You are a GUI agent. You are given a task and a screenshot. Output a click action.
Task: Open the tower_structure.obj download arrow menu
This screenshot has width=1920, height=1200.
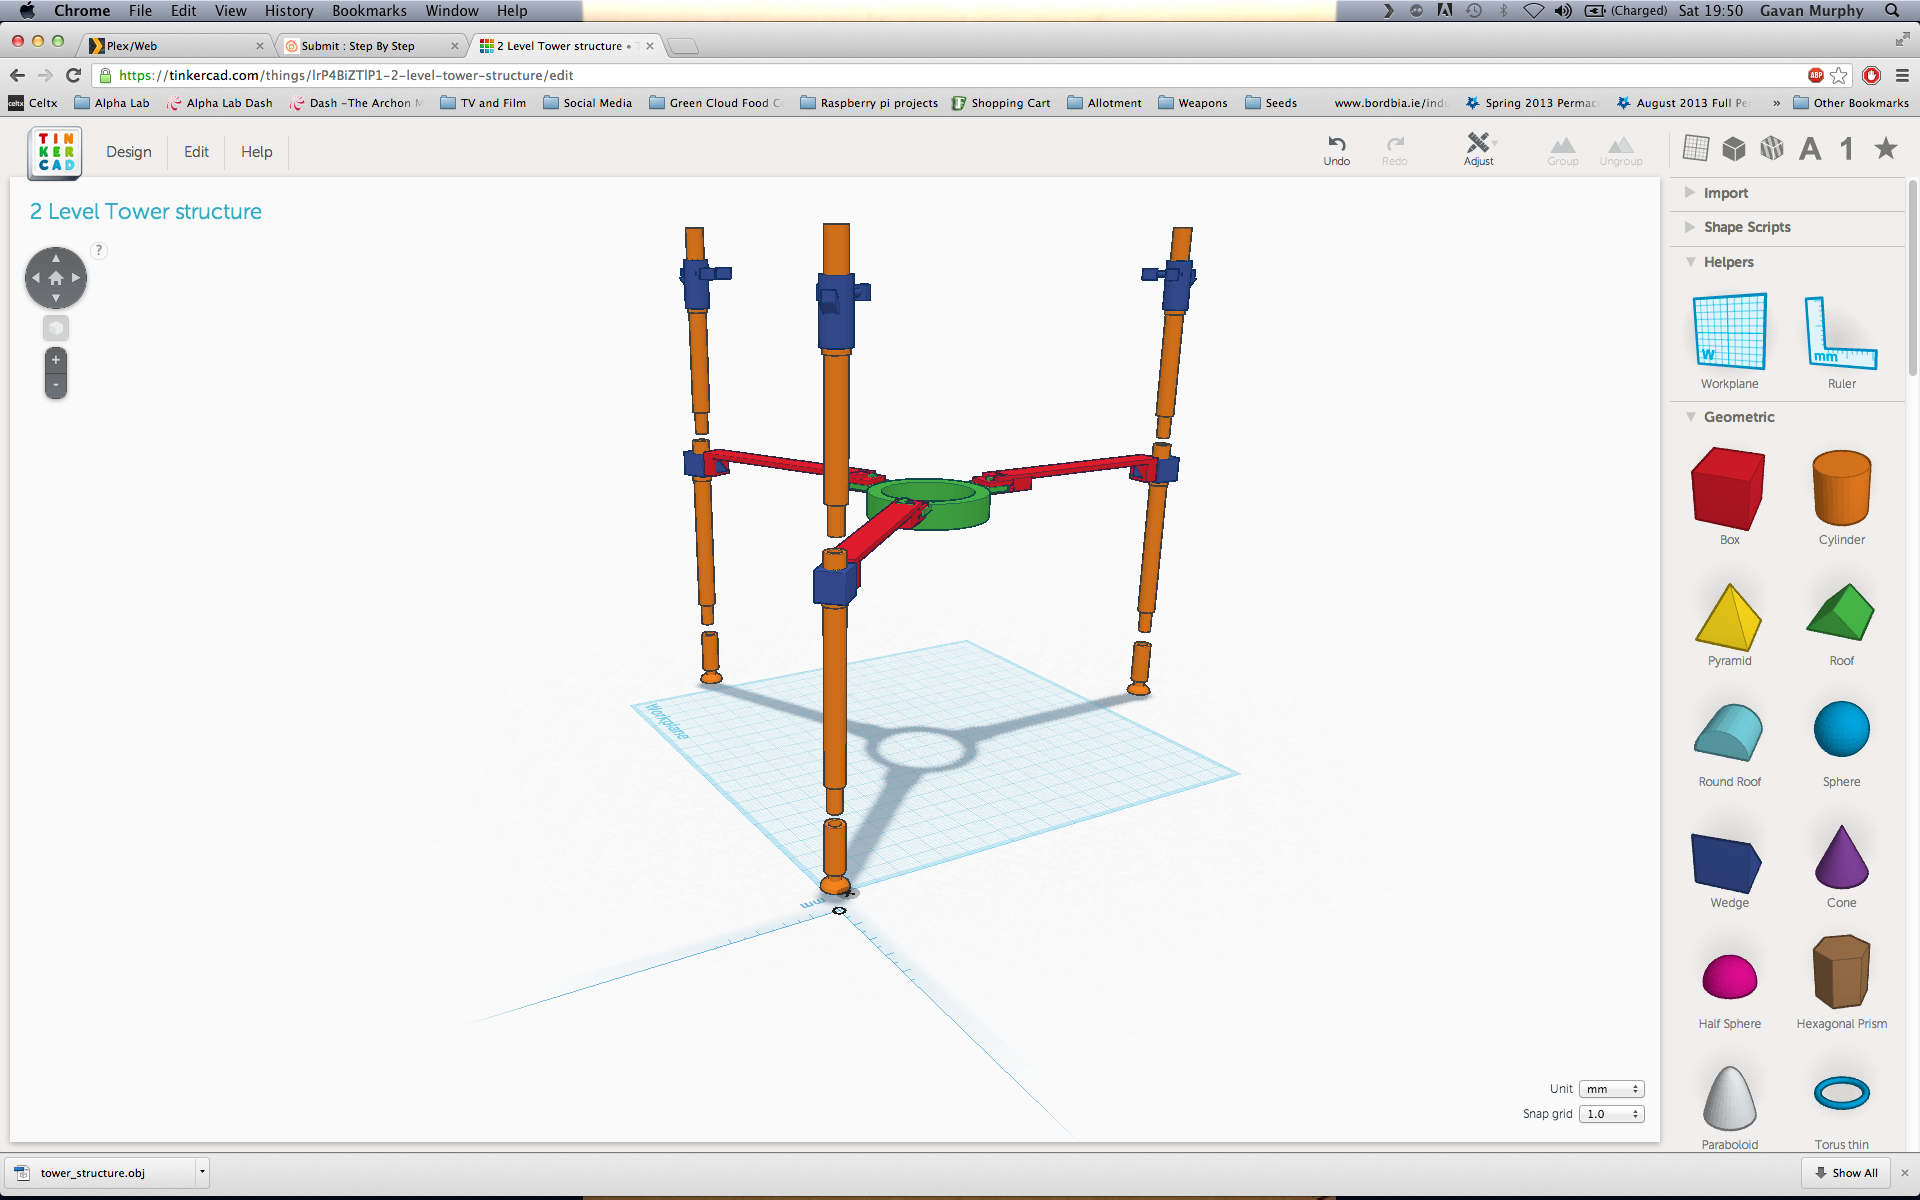pyautogui.click(x=202, y=1172)
